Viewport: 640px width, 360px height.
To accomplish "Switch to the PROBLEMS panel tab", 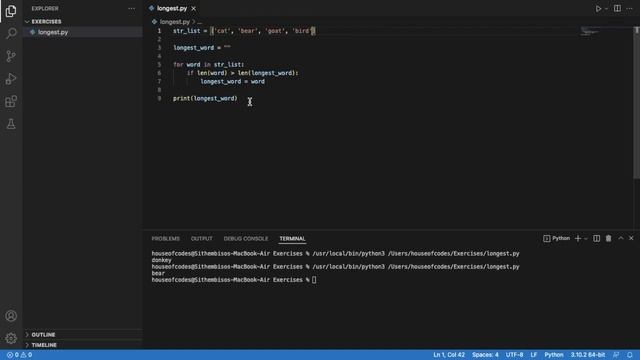I will point(165,238).
